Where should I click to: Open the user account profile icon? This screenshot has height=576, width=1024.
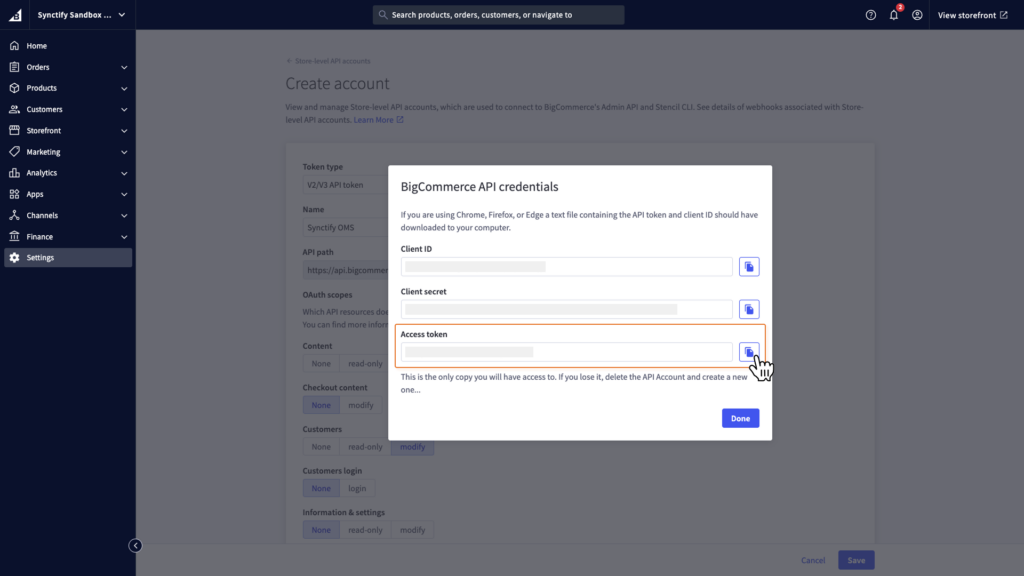[917, 15]
